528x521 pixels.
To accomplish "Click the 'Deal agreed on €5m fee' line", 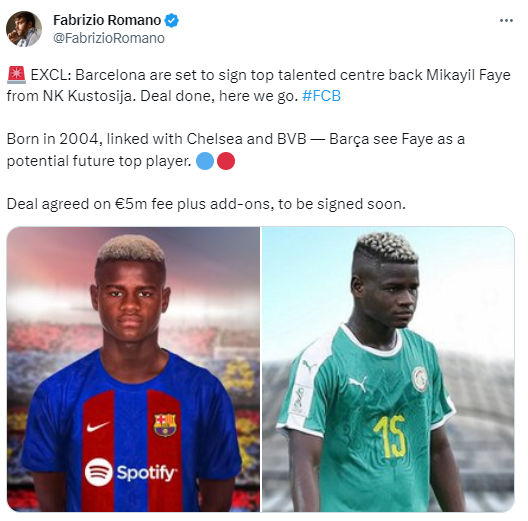I will click(x=206, y=204).
